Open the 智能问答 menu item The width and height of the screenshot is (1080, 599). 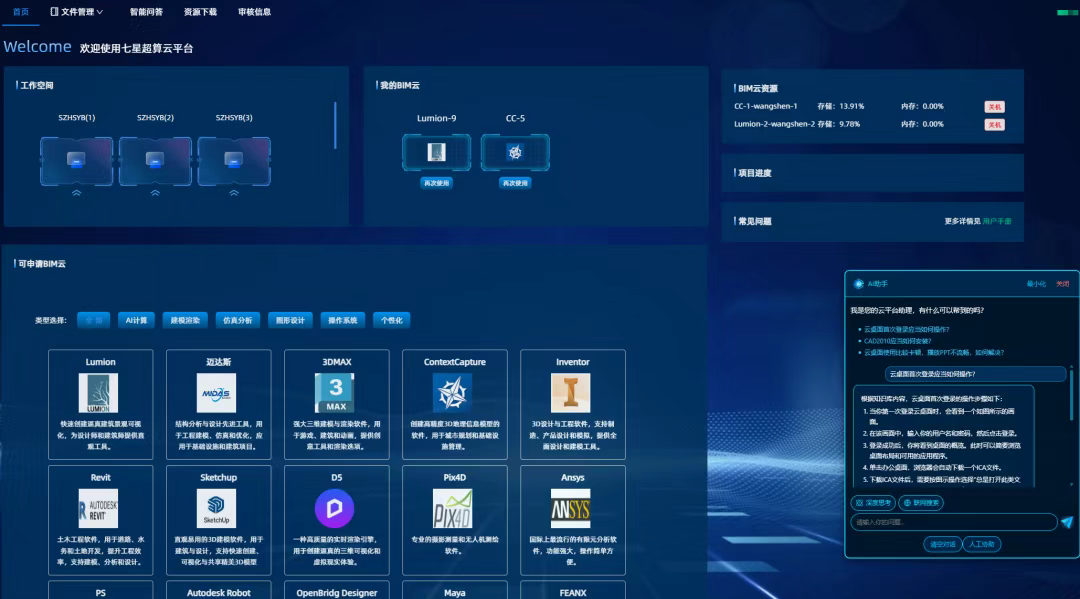[146, 12]
